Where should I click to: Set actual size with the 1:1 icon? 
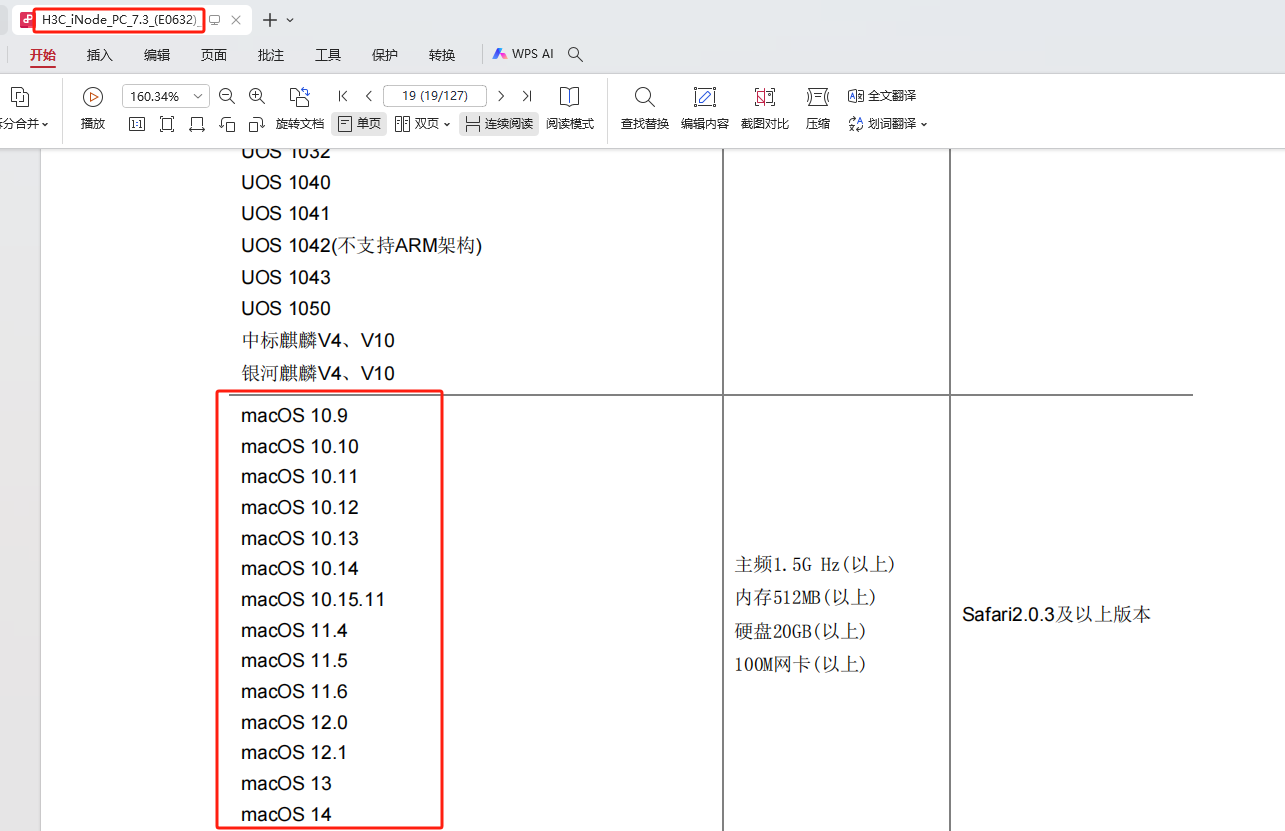(x=137, y=124)
